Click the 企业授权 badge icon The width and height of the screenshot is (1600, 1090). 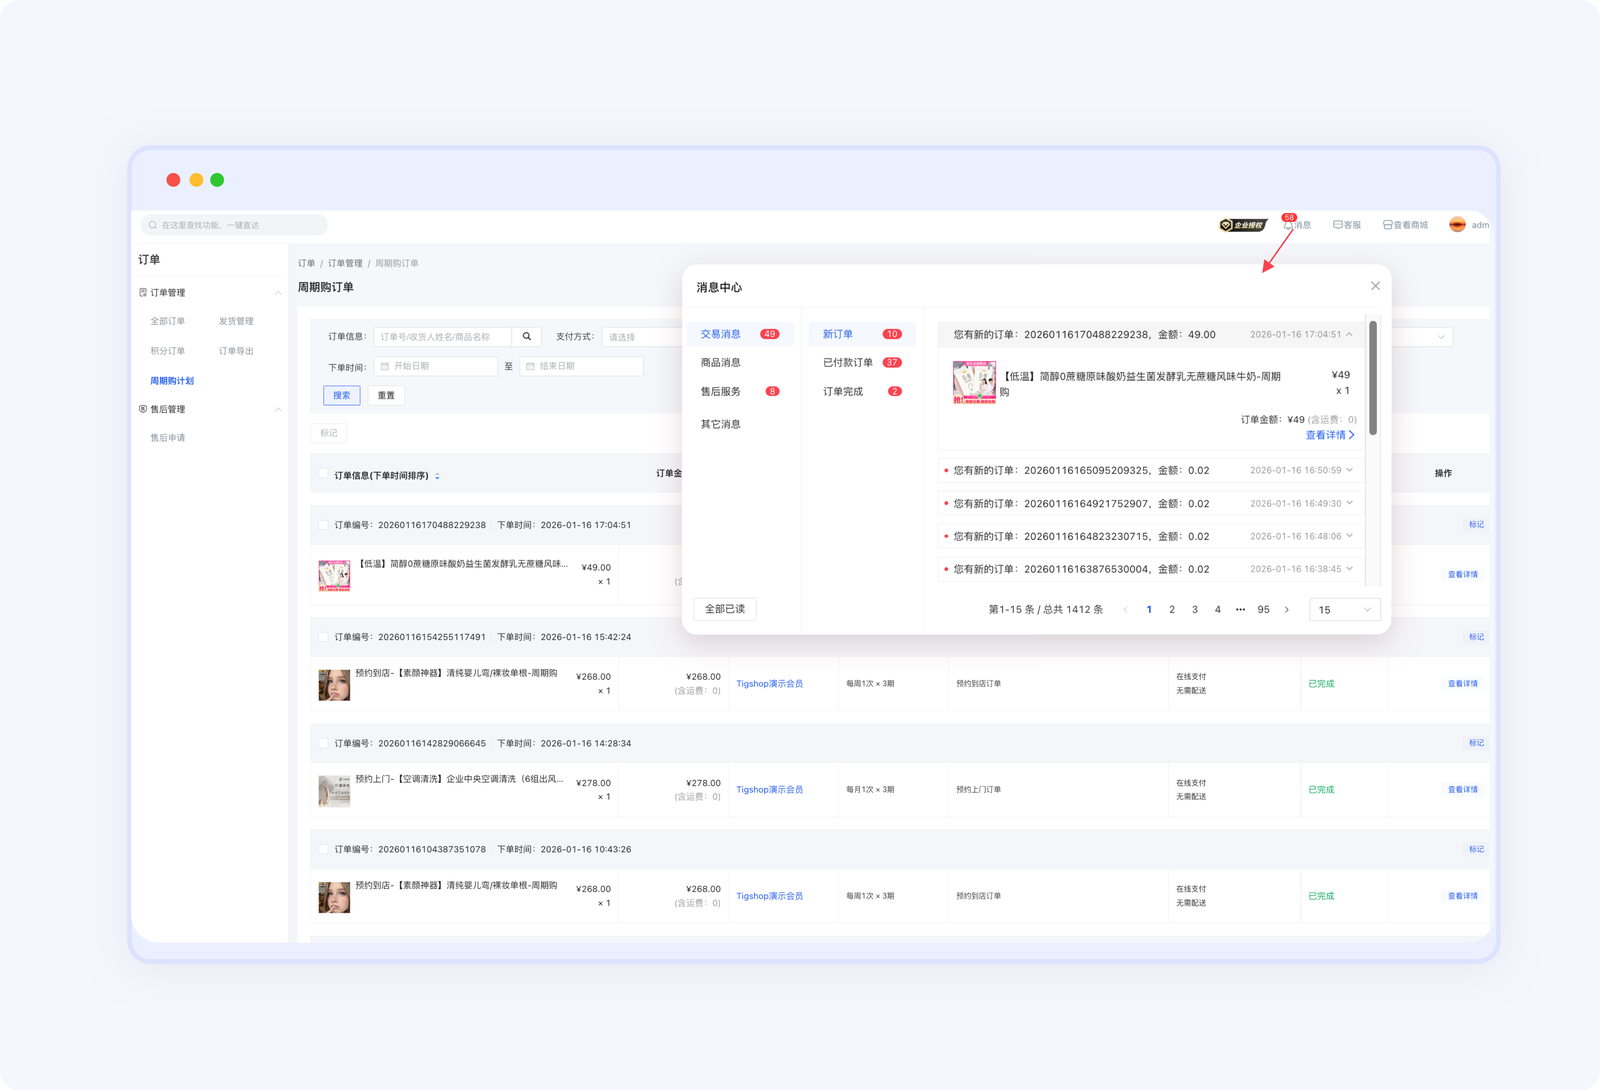(1243, 225)
